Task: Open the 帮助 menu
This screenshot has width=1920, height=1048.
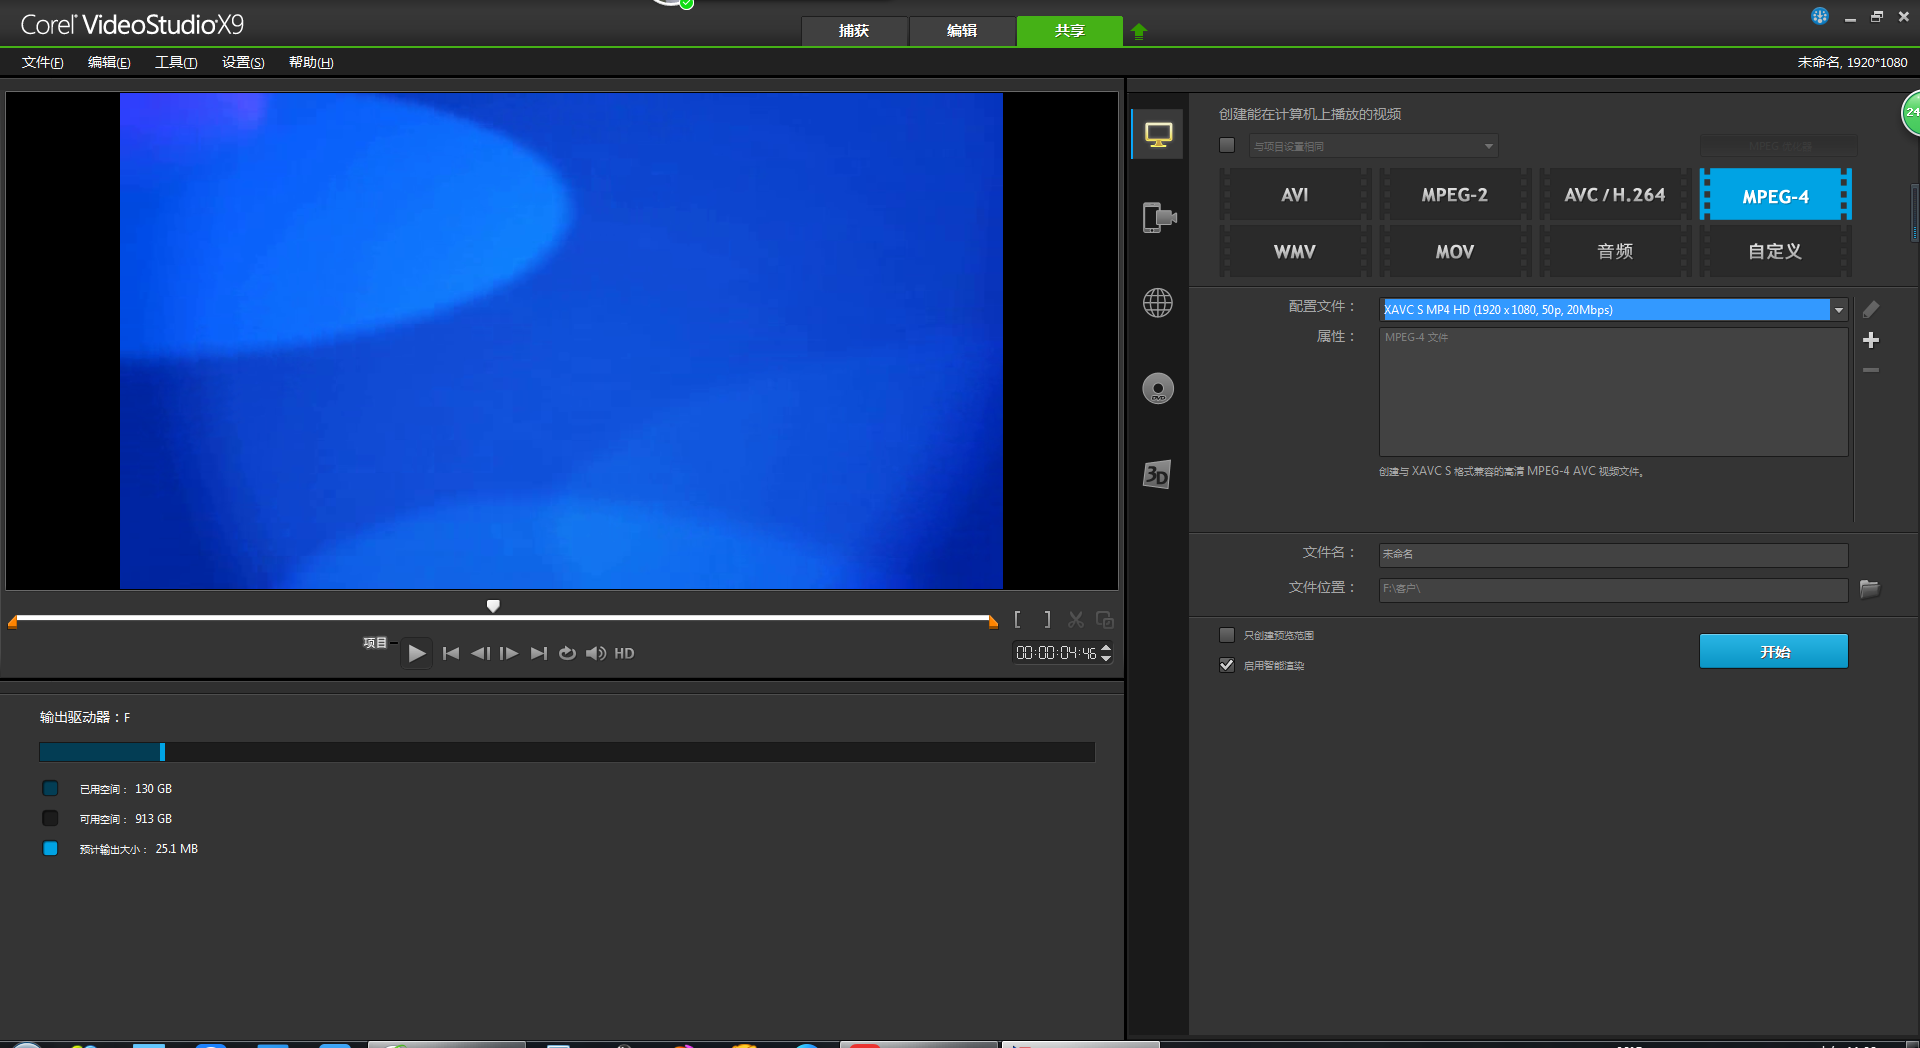Action: tap(311, 62)
